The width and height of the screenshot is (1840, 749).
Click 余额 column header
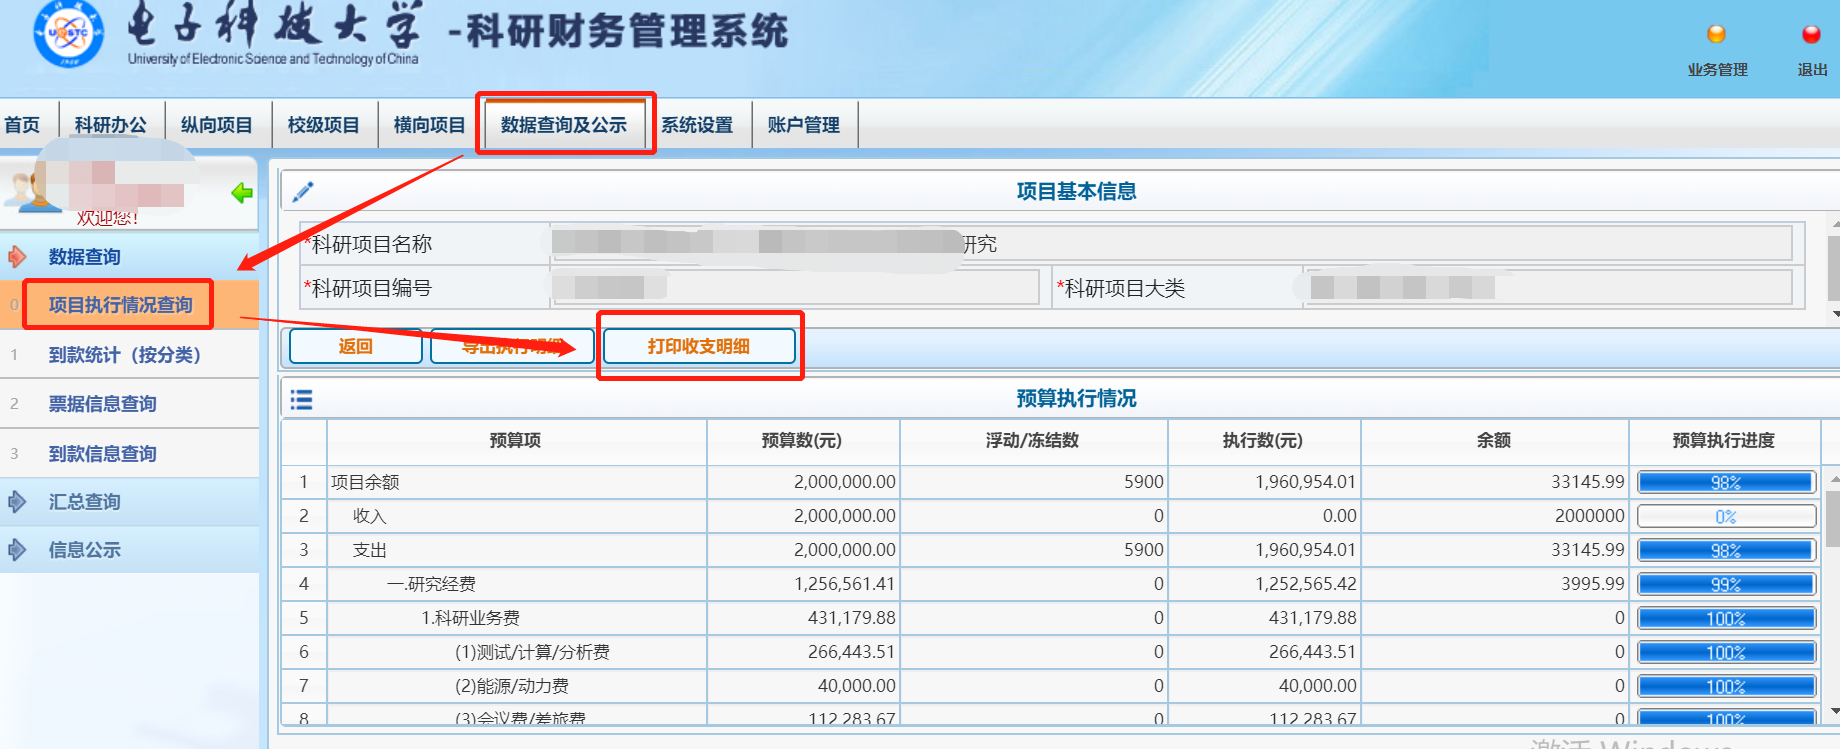point(1494,441)
